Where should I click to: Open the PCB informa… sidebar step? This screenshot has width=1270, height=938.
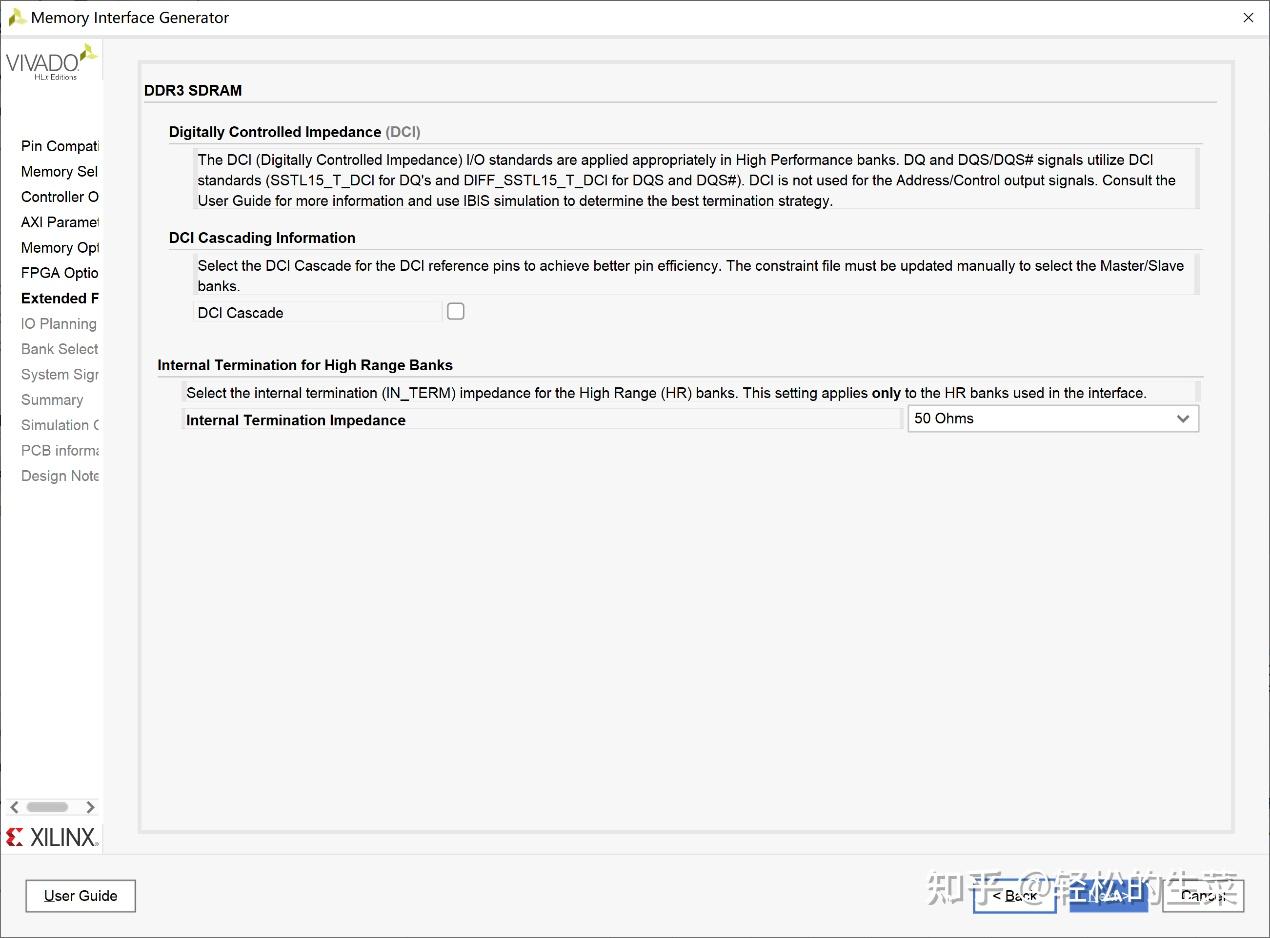tap(60, 451)
